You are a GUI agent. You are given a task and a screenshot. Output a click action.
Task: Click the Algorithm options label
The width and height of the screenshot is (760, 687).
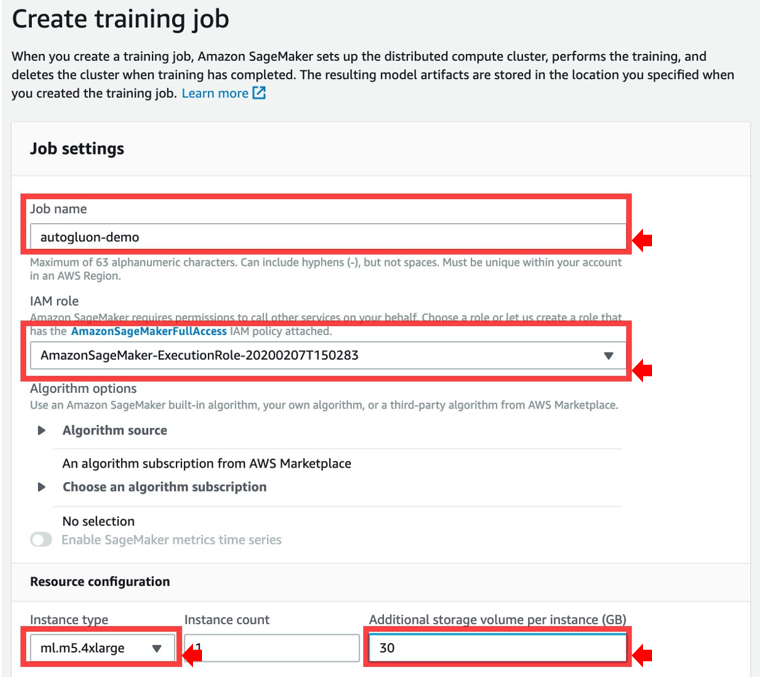click(x=83, y=388)
